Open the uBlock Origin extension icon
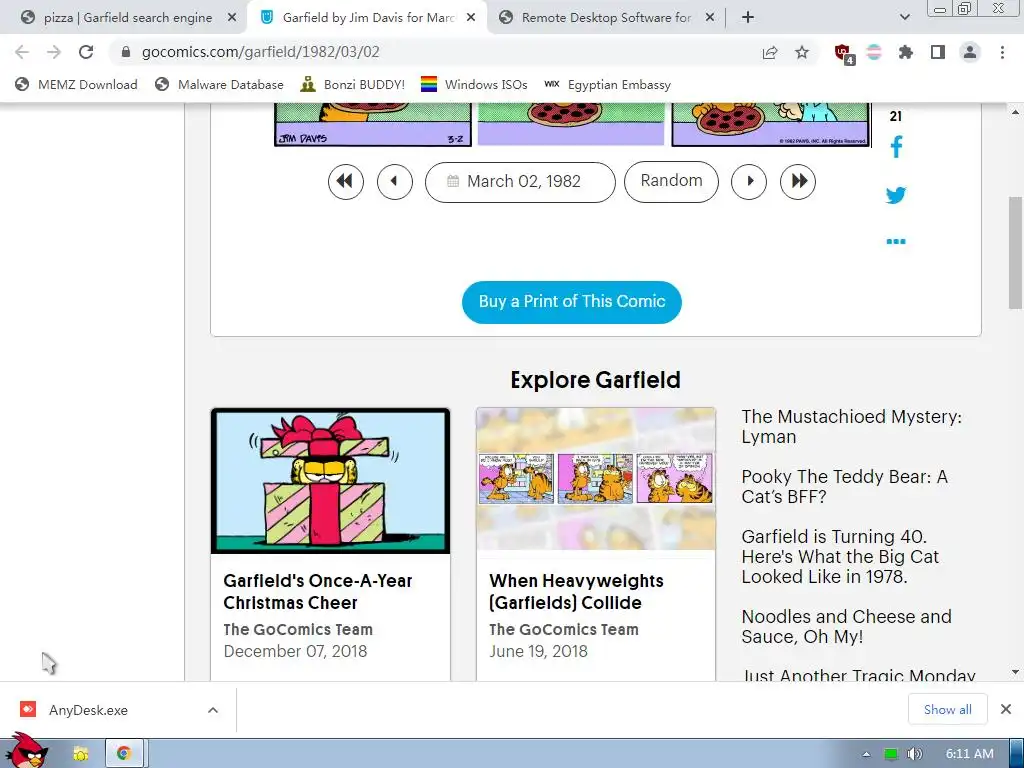The image size is (1024, 768). click(844, 54)
